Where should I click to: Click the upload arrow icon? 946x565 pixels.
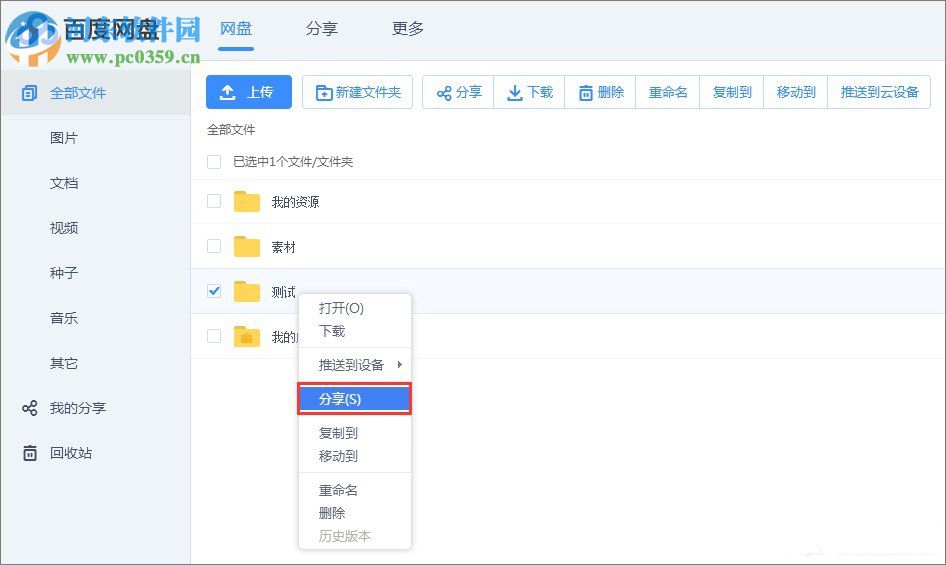click(x=227, y=92)
